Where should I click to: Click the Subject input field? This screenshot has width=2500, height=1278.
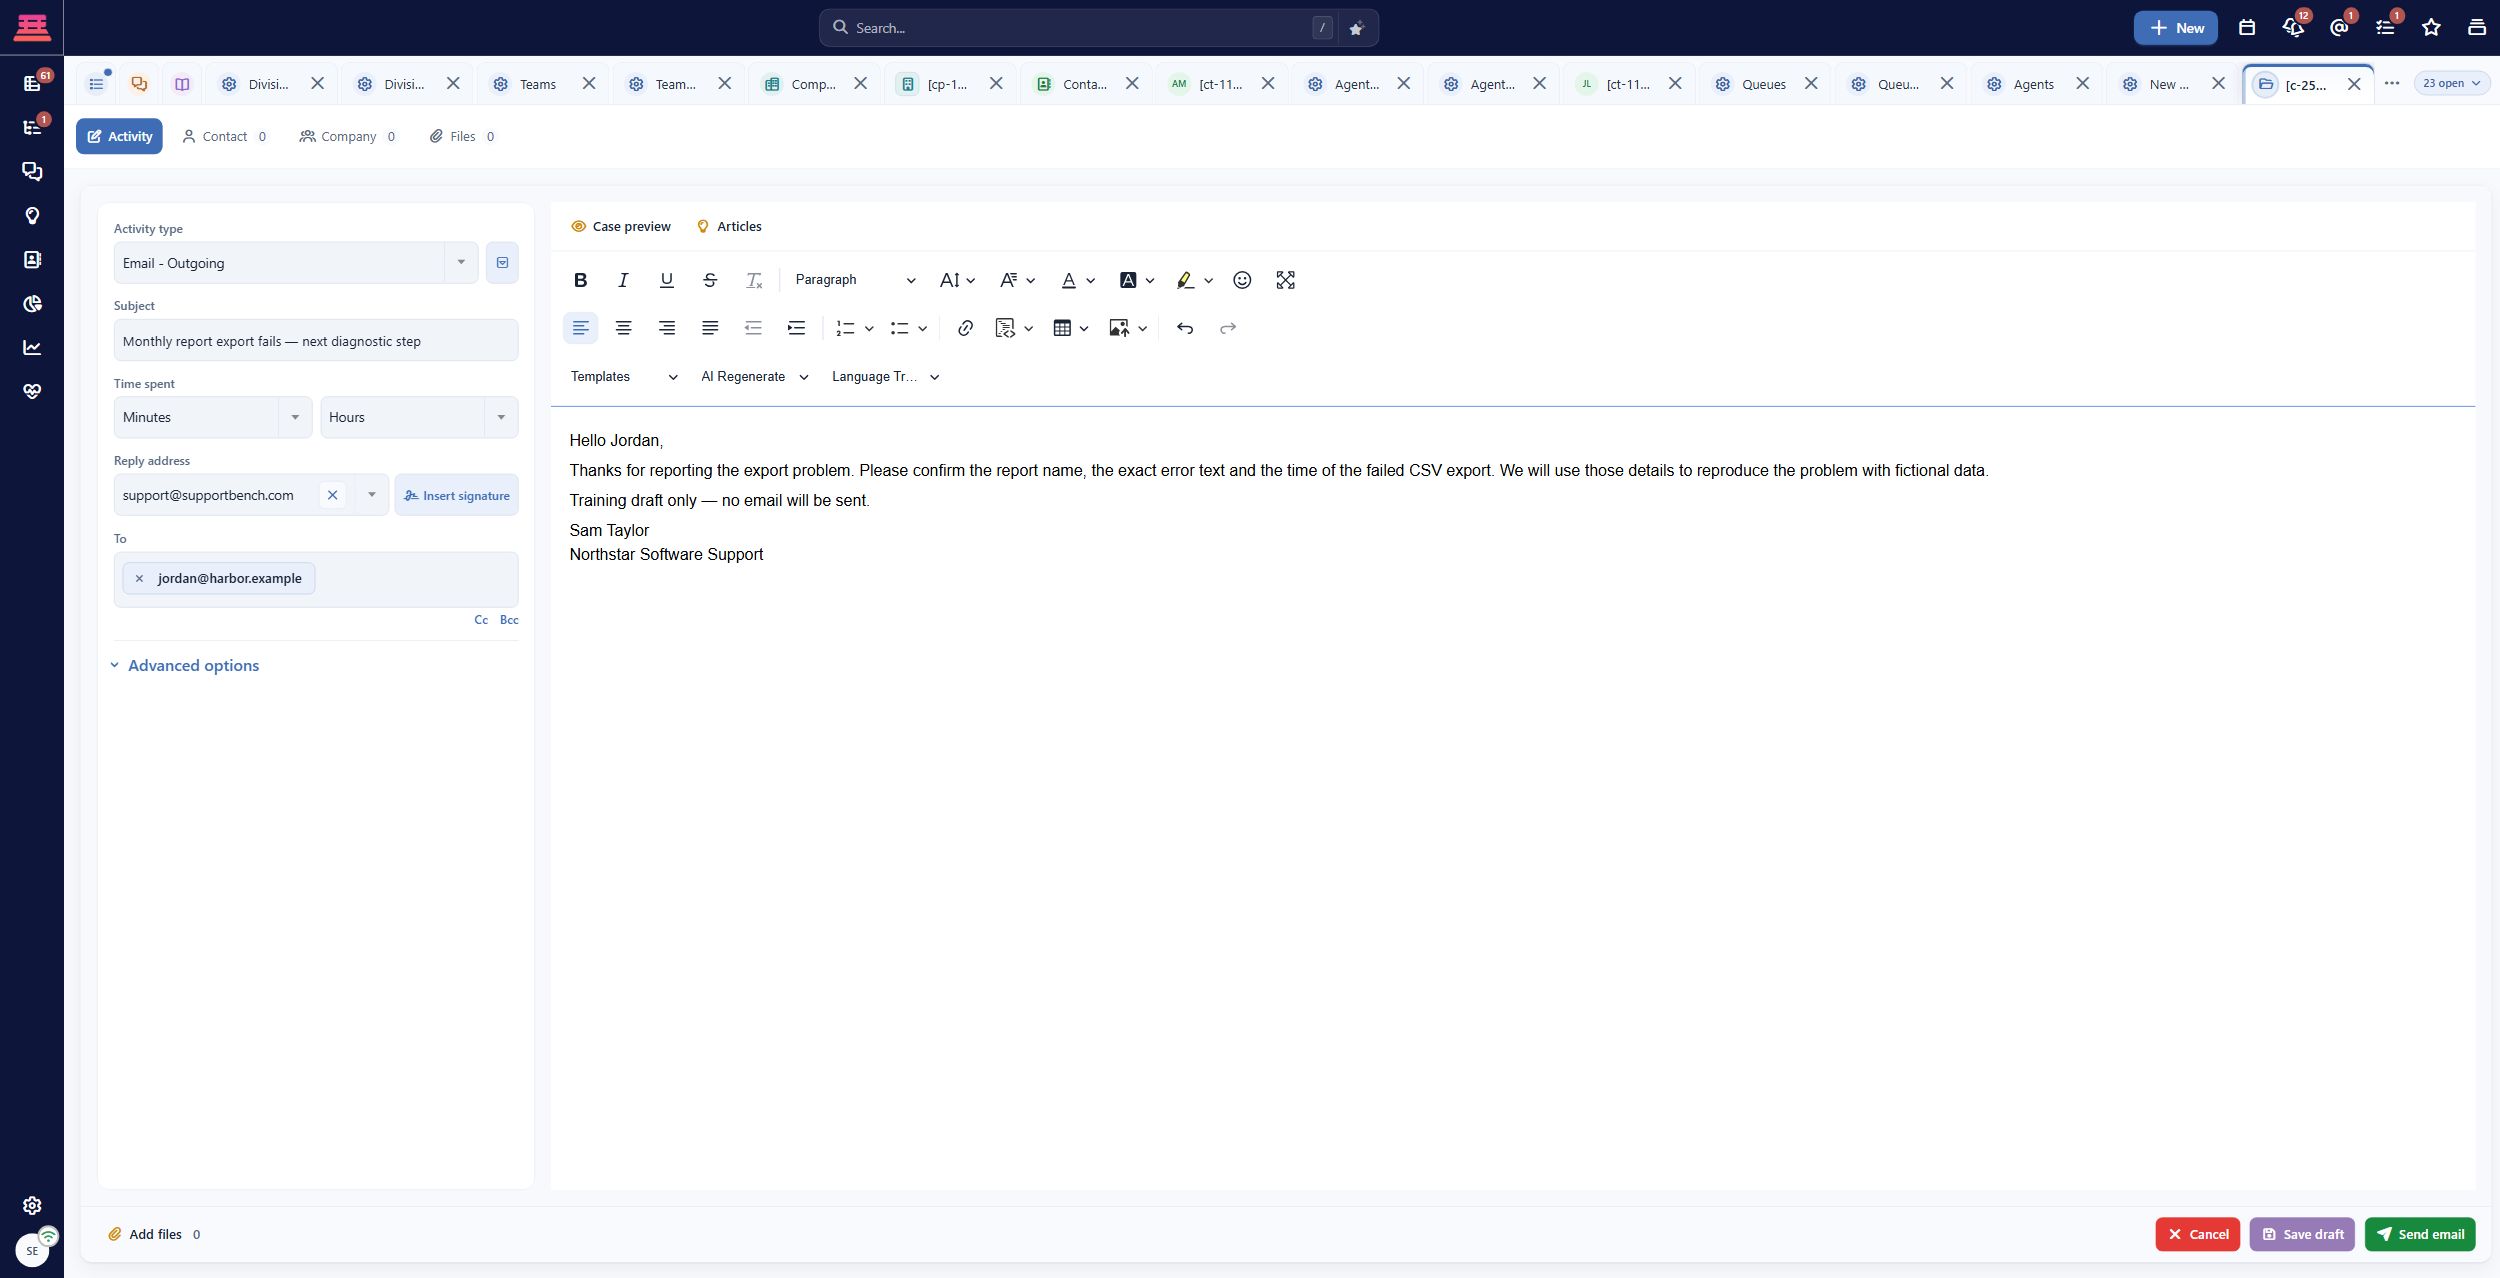[316, 341]
